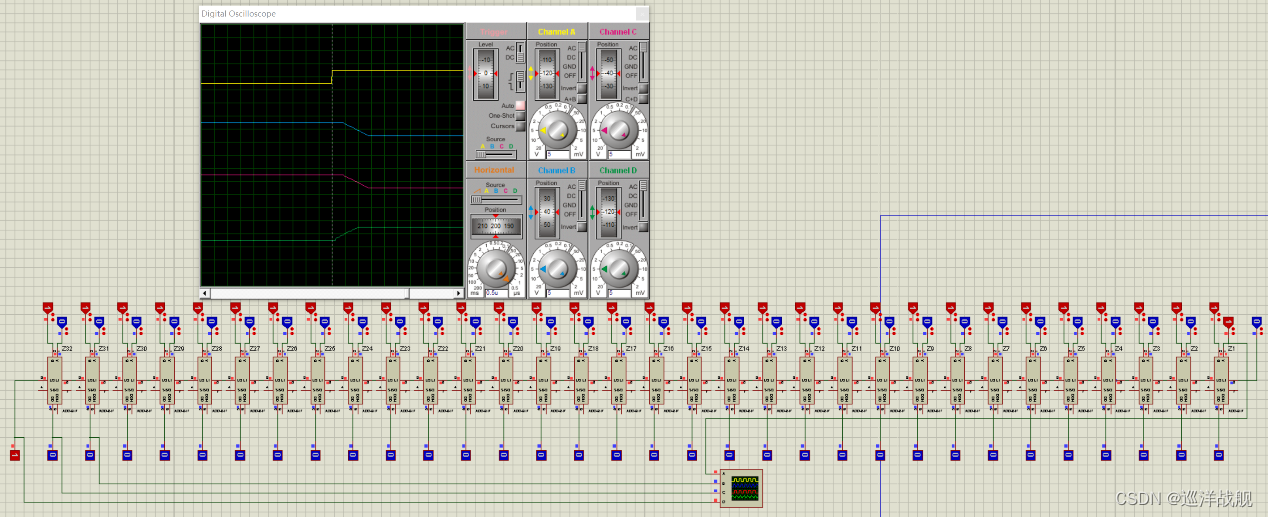Select the Z20 chip component

pyautogui.click(x=506, y=381)
